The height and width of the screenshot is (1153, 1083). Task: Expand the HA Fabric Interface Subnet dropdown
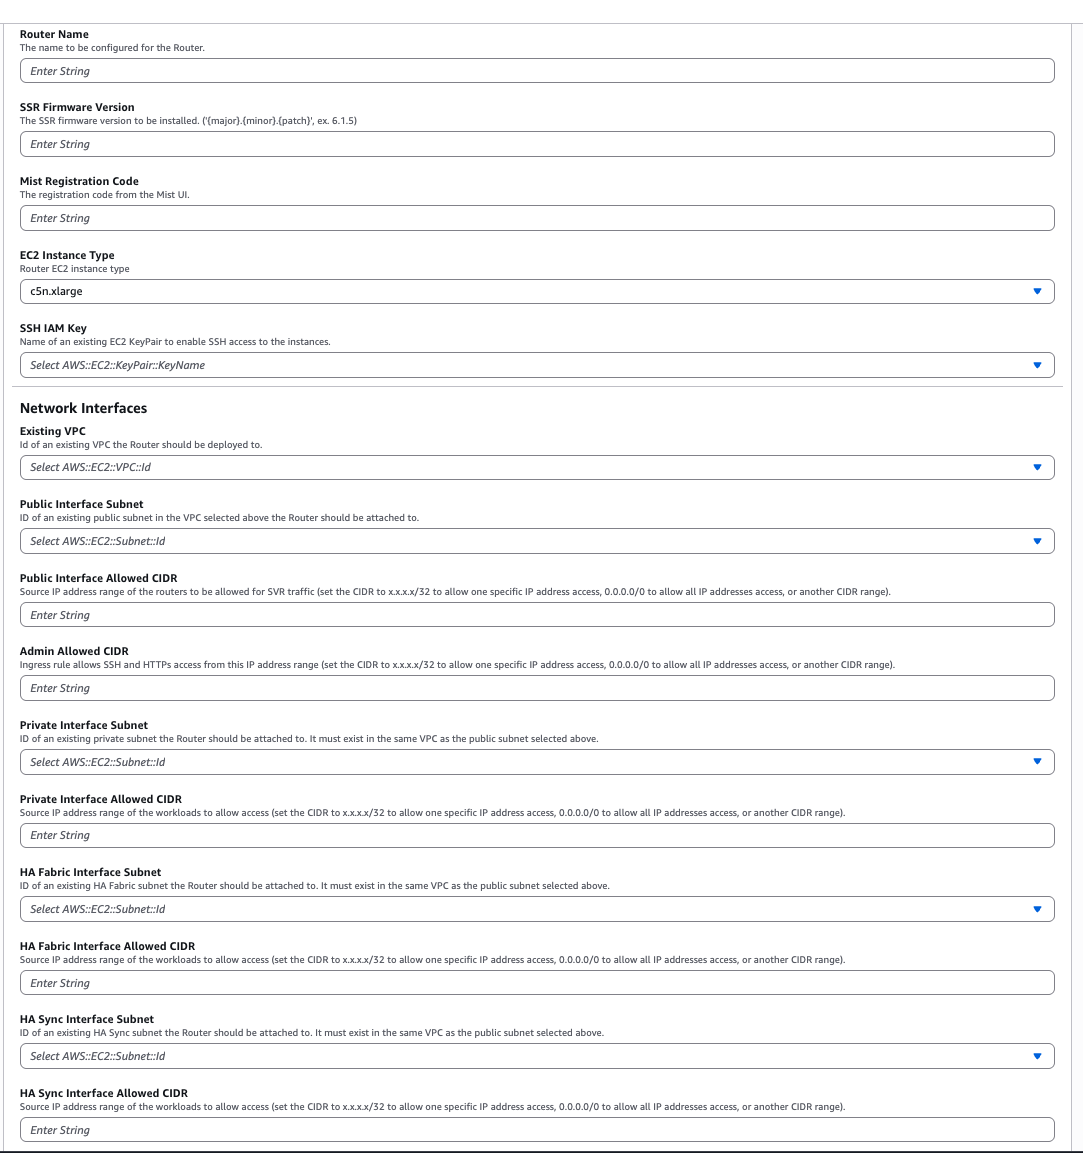click(x=537, y=909)
